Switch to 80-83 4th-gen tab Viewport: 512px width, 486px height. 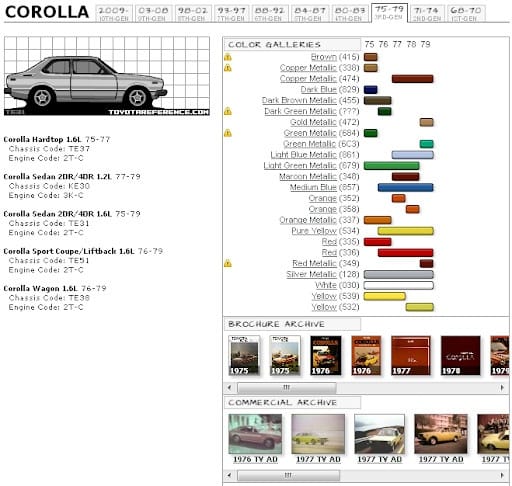pos(350,14)
